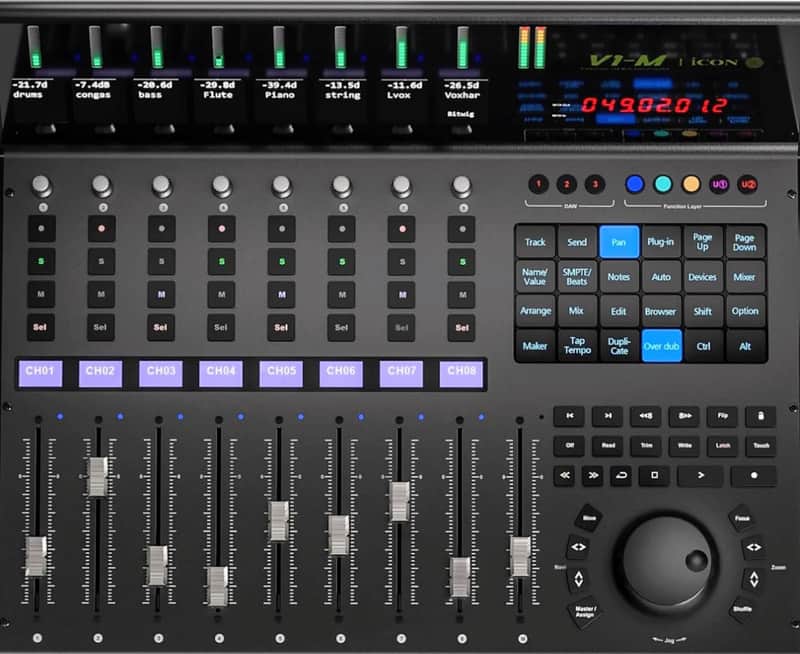Hit the Play transport button
This screenshot has width=800, height=654.
tap(700, 475)
